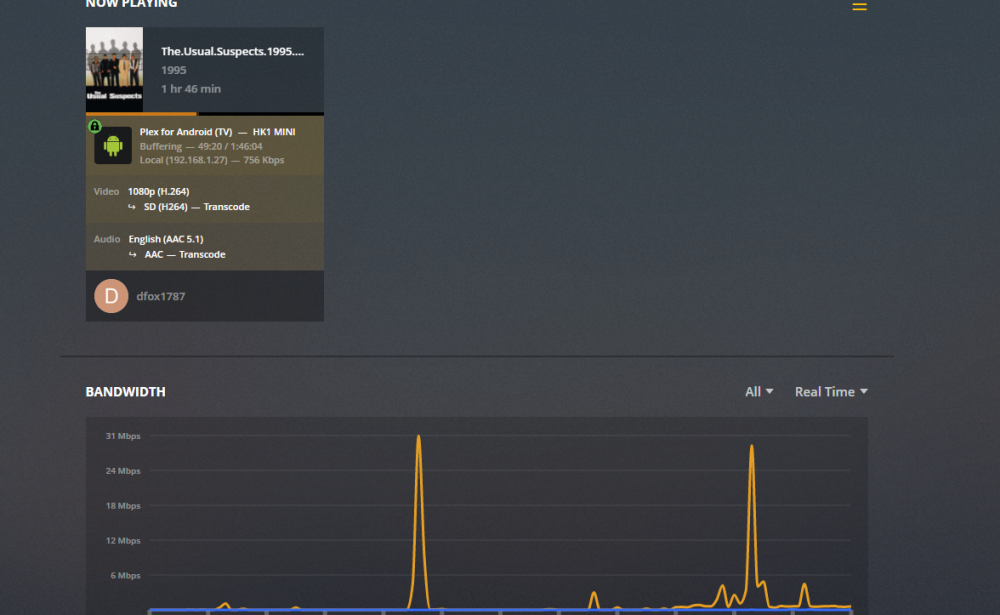The image size is (1000, 615).
Task: Click the 24 Mbps axis label
Action: (x=123, y=471)
